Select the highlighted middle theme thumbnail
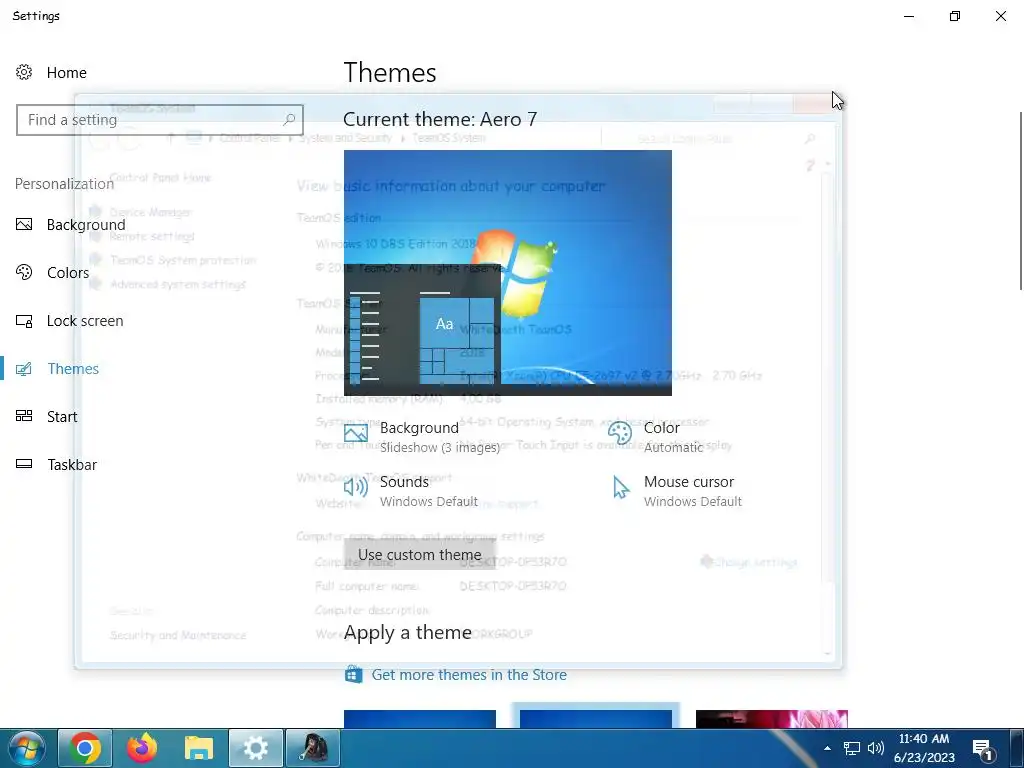Viewport: 1024px width, 768px height. coord(596,719)
